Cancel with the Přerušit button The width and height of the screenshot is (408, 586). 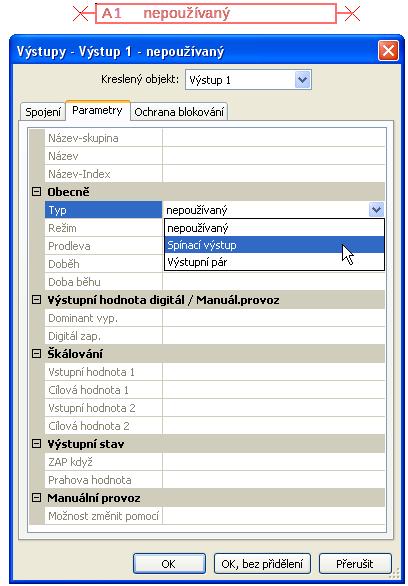coord(355,564)
